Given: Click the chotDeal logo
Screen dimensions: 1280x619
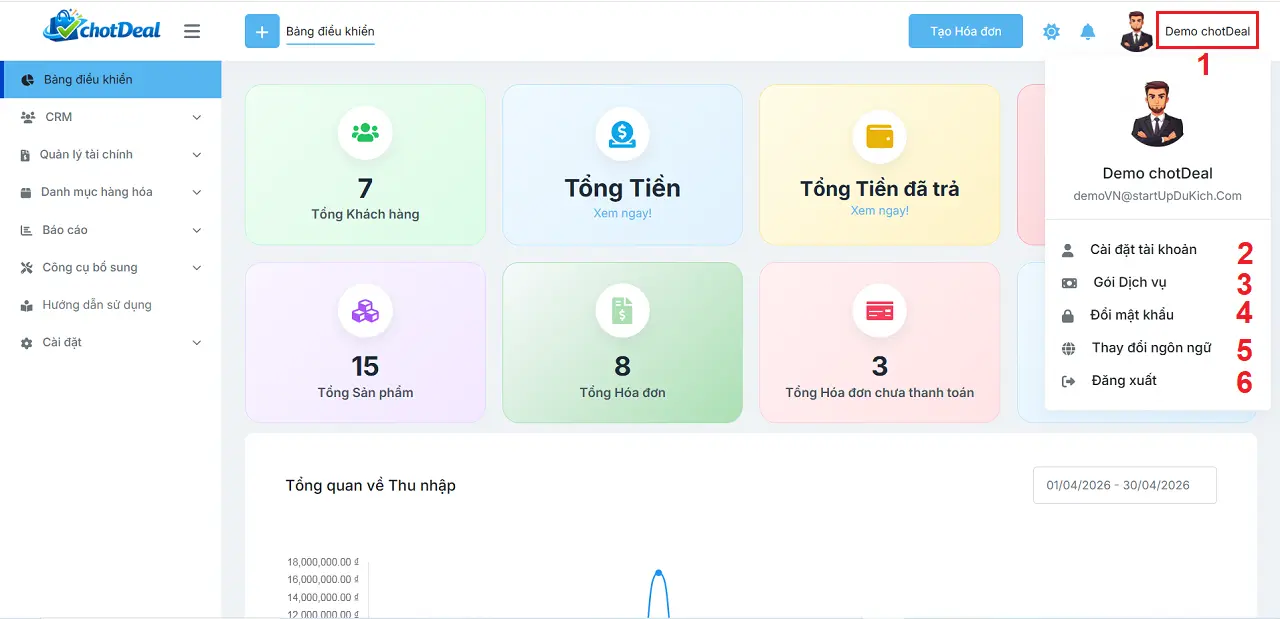Looking at the screenshot, I should click(x=100, y=29).
